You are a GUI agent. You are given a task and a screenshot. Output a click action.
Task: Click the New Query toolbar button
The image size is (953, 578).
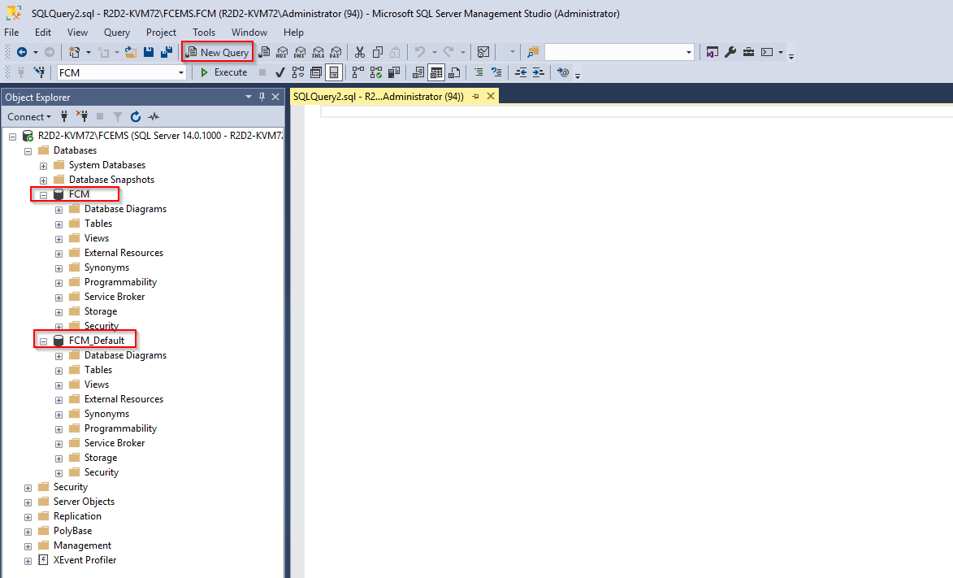tap(218, 52)
